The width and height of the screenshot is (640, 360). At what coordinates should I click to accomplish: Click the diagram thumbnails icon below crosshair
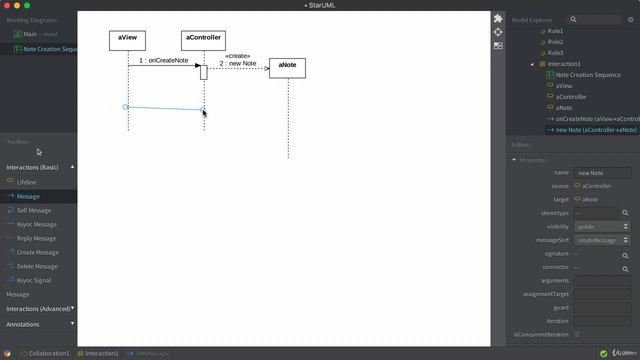498,46
